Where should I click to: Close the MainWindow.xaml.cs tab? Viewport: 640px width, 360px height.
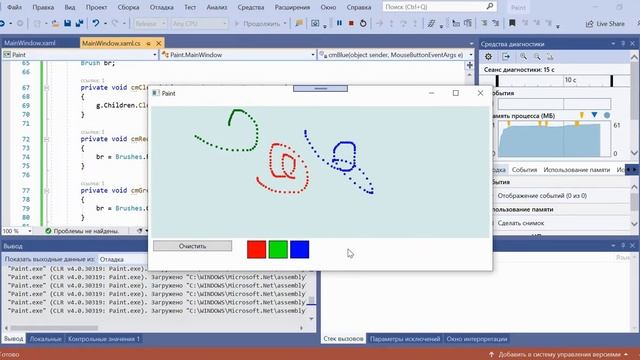(158, 43)
